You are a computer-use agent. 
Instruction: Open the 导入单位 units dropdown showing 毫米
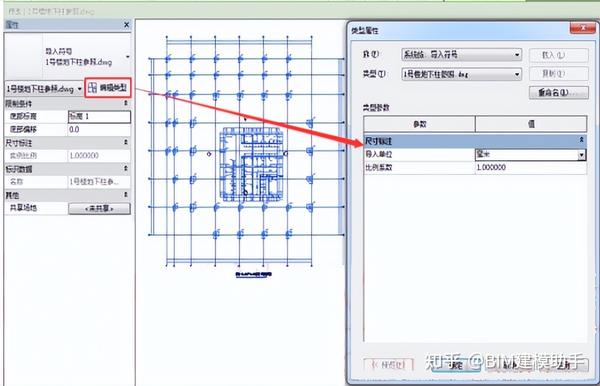pyautogui.click(x=530, y=155)
